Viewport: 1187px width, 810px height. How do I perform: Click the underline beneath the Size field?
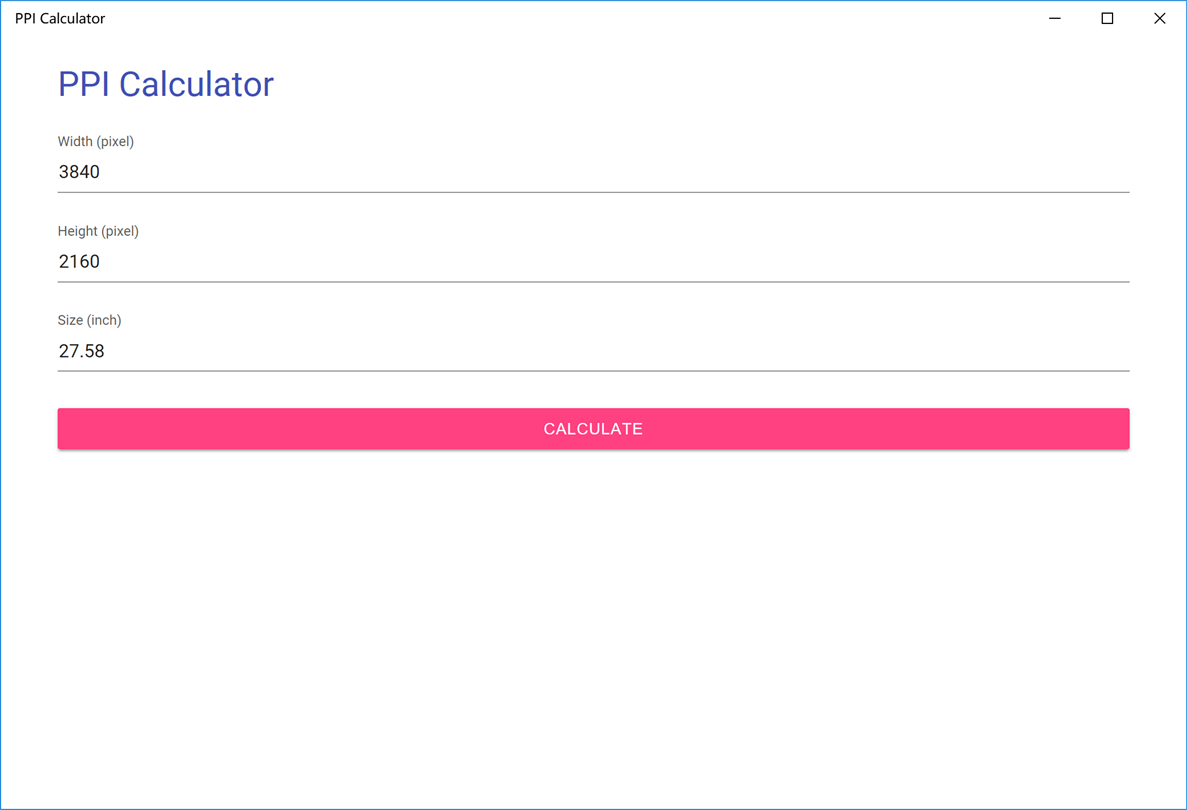(593, 371)
